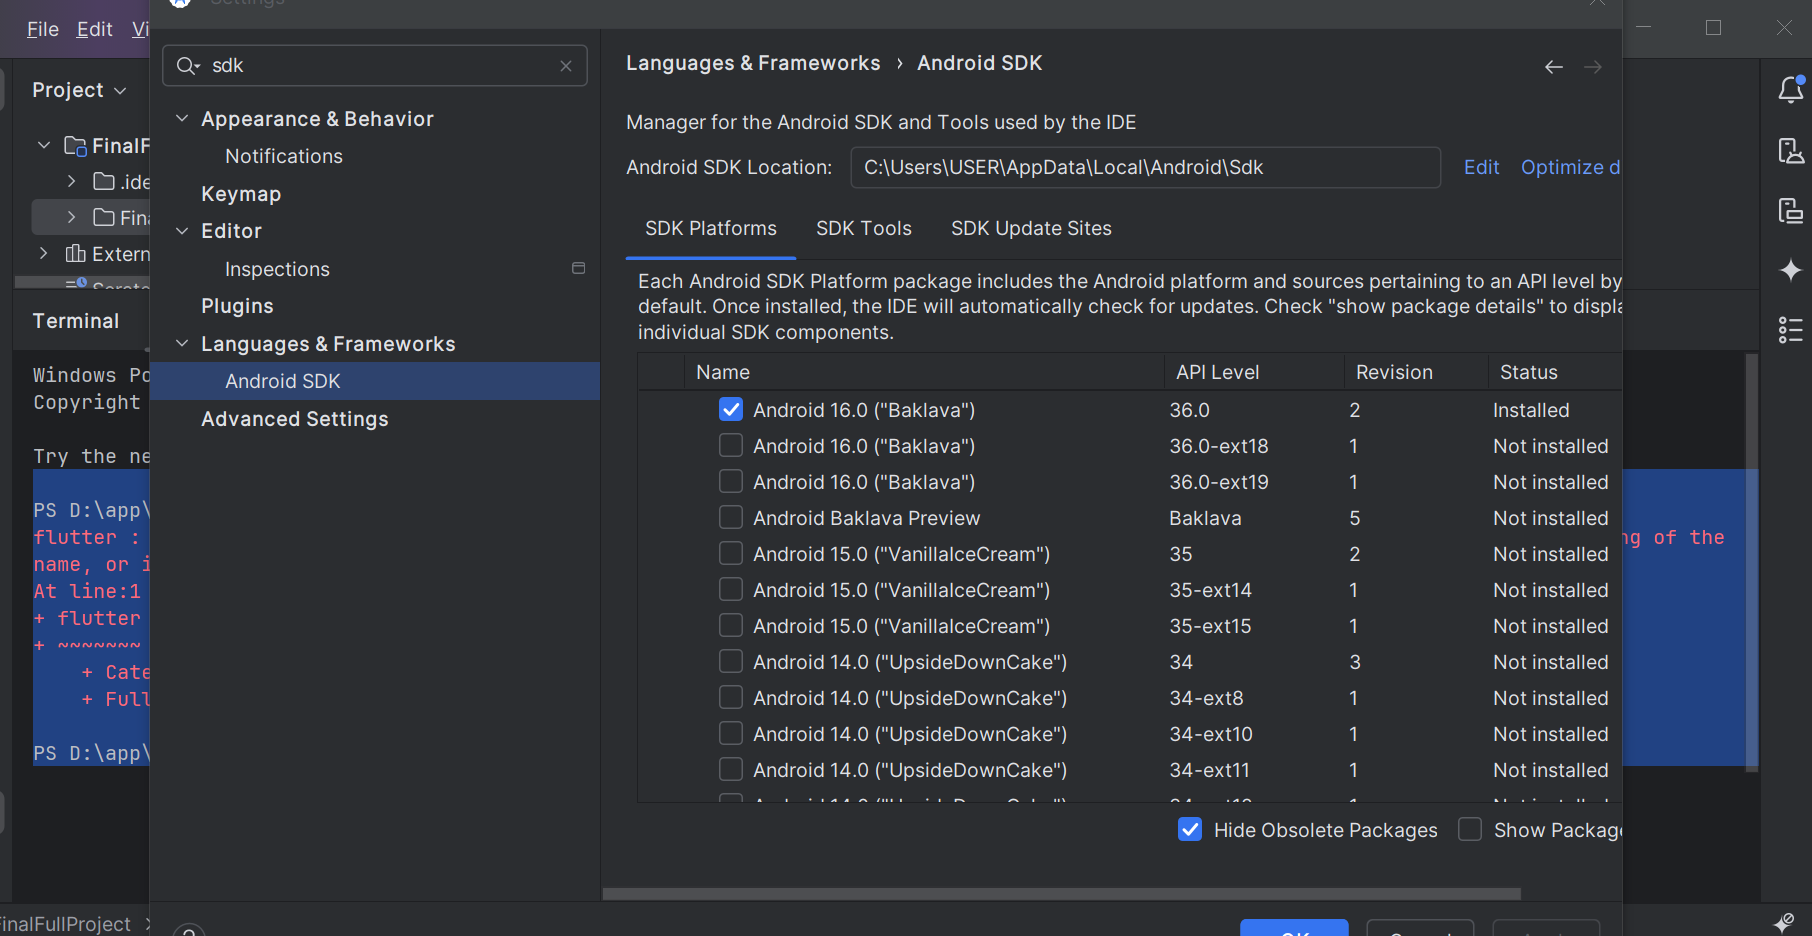
Task: Open the Running Devices tool window icon
Action: (x=1790, y=211)
